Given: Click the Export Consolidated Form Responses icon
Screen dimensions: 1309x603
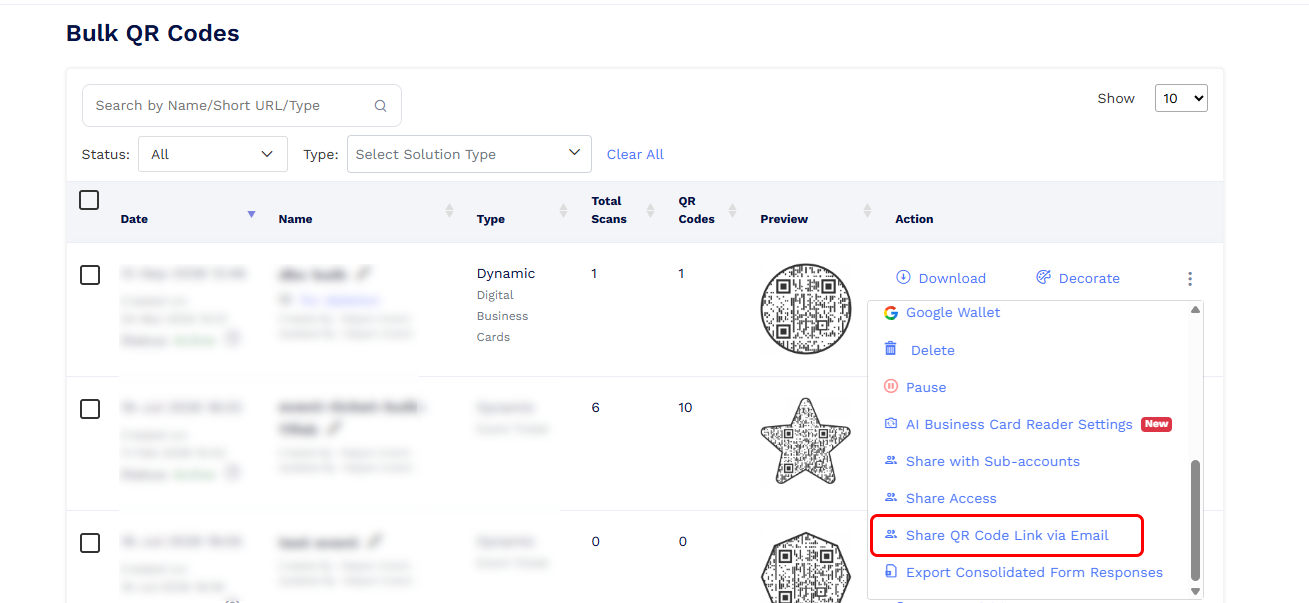Looking at the screenshot, I should click(891, 572).
